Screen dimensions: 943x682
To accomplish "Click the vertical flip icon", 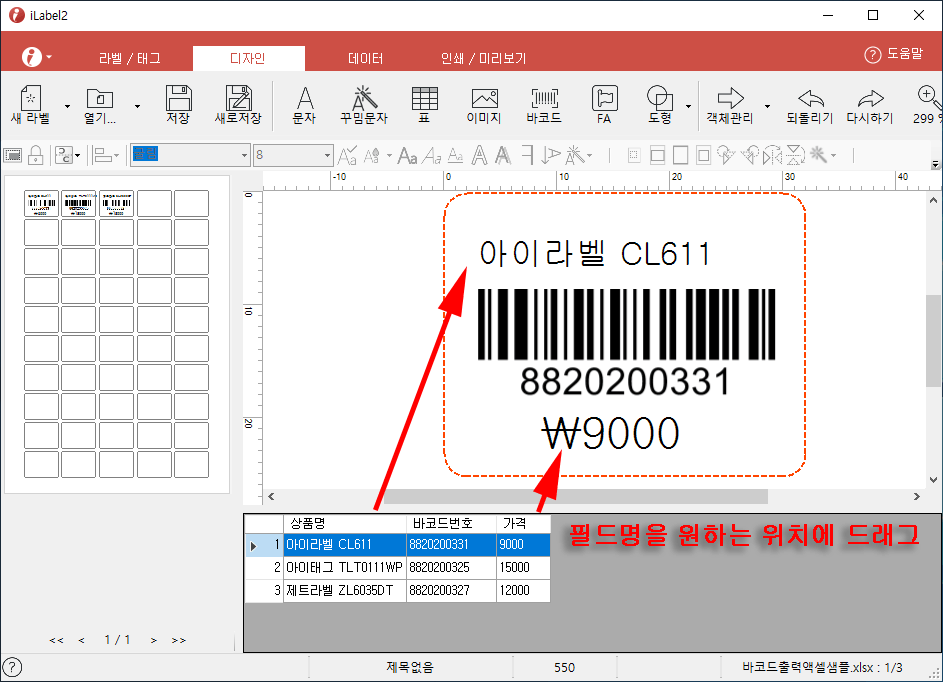I will point(795,156).
